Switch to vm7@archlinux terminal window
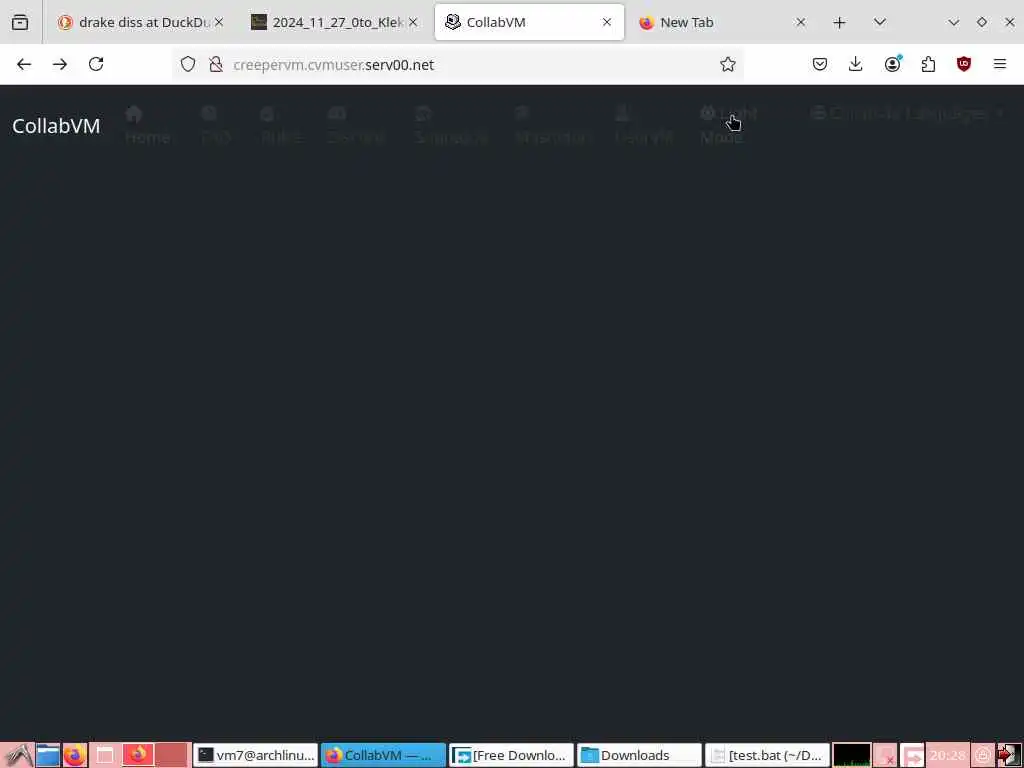The height and width of the screenshot is (768, 1024). [255, 756]
